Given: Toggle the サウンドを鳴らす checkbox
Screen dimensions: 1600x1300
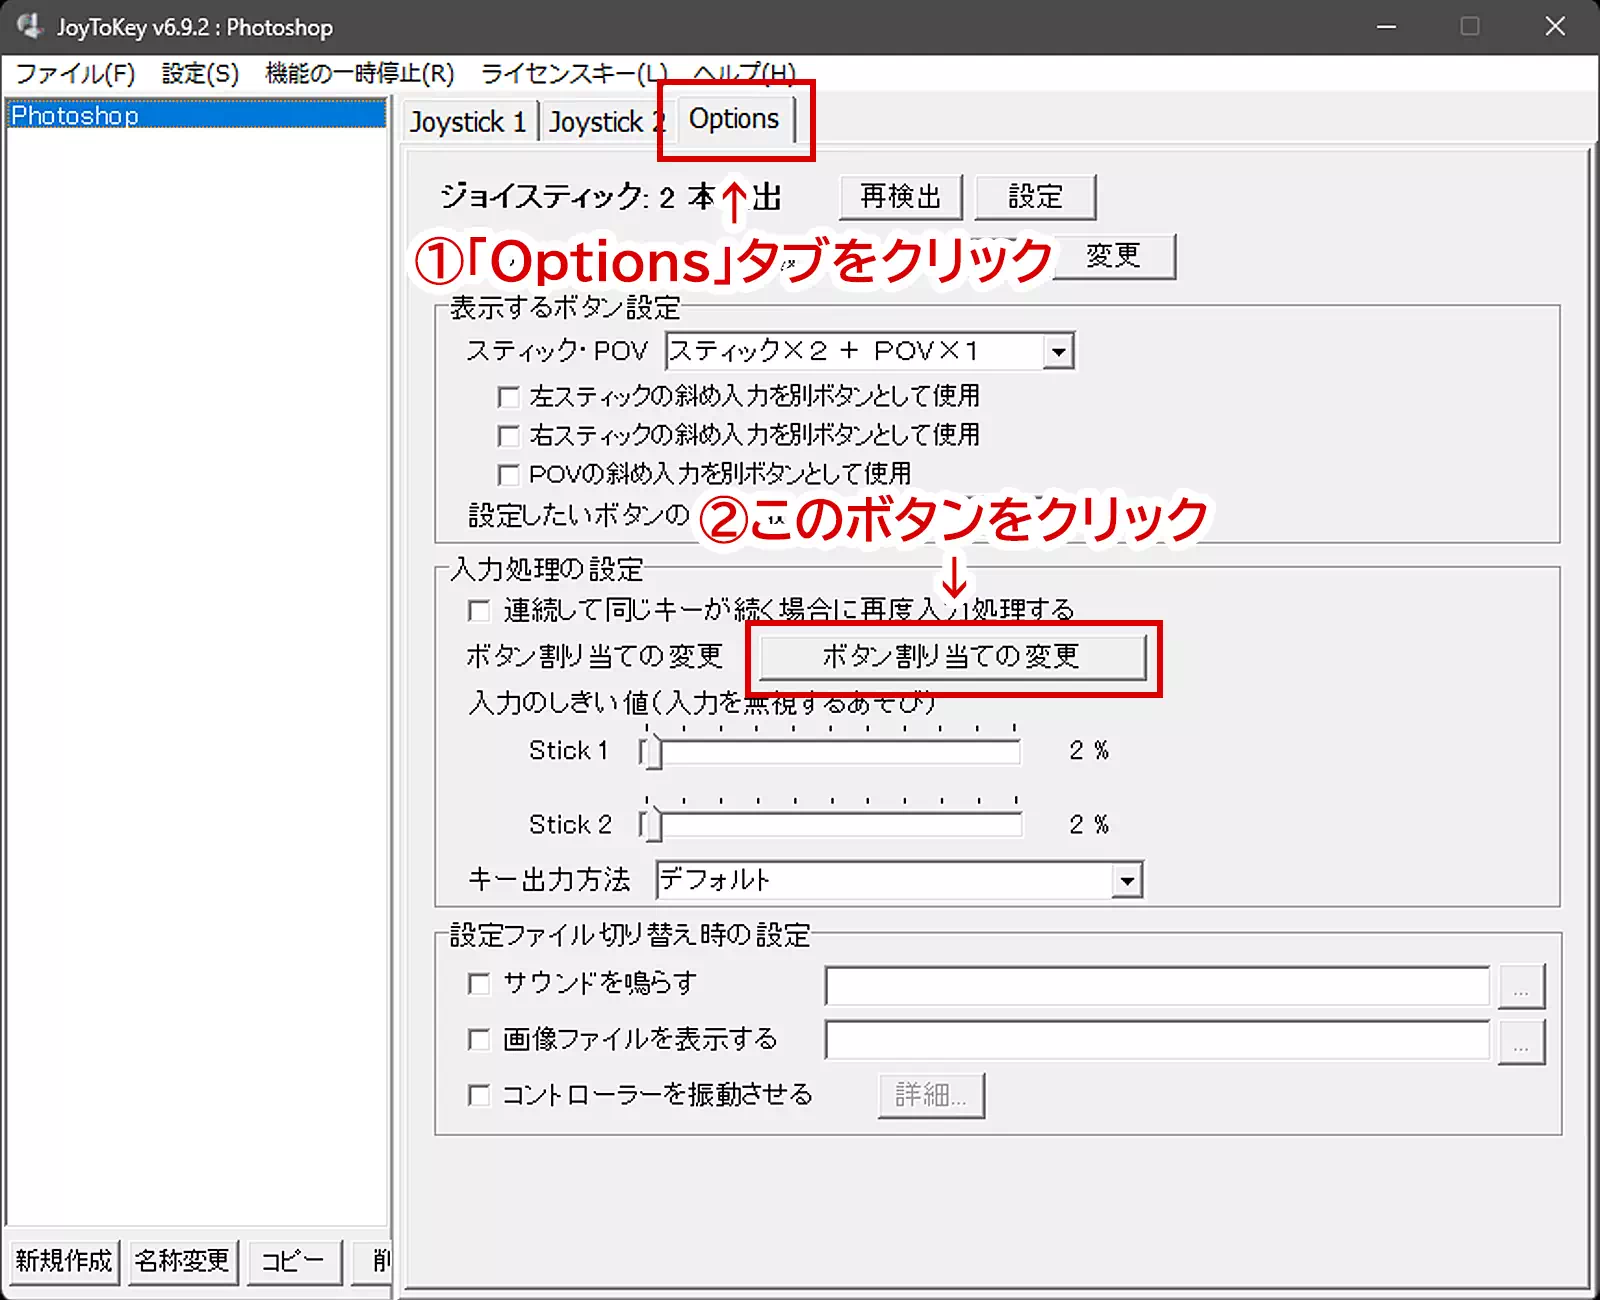Looking at the screenshot, I should [479, 984].
